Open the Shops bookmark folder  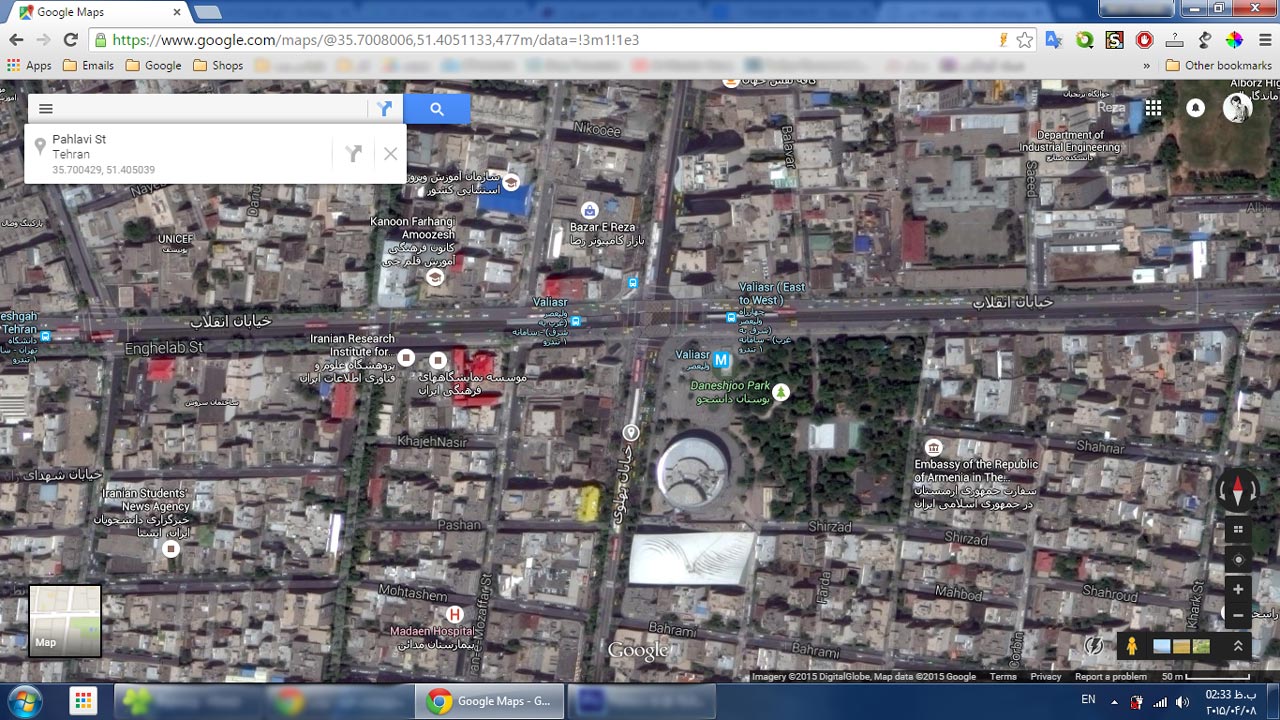(218, 65)
